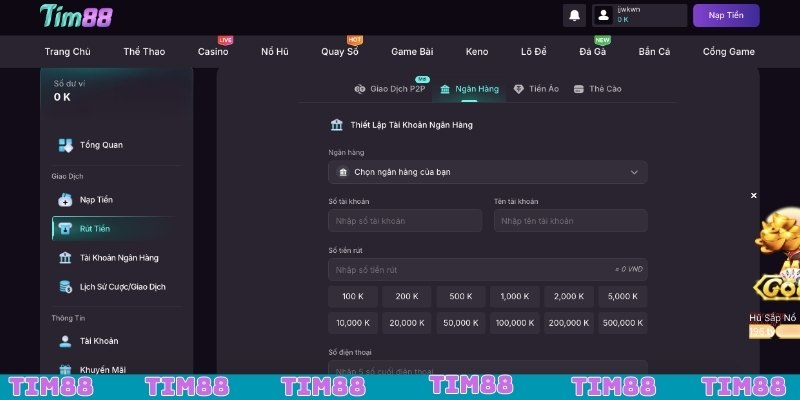Open the Thể Thao menu
Viewport: 800px width, 400px height.
click(144, 51)
